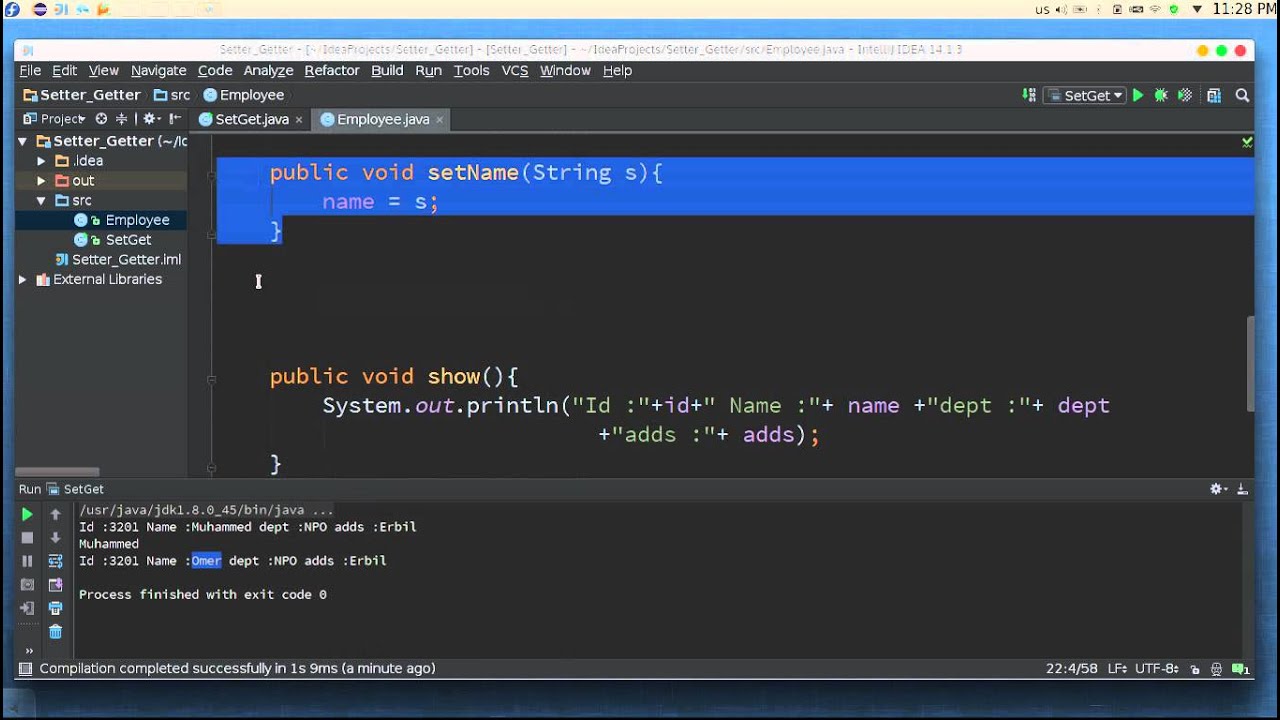The height and width of the screenshot is (720, 1280).
Task: Collapse the src folder
Action: pyautogui.click(x=41, y=201)
